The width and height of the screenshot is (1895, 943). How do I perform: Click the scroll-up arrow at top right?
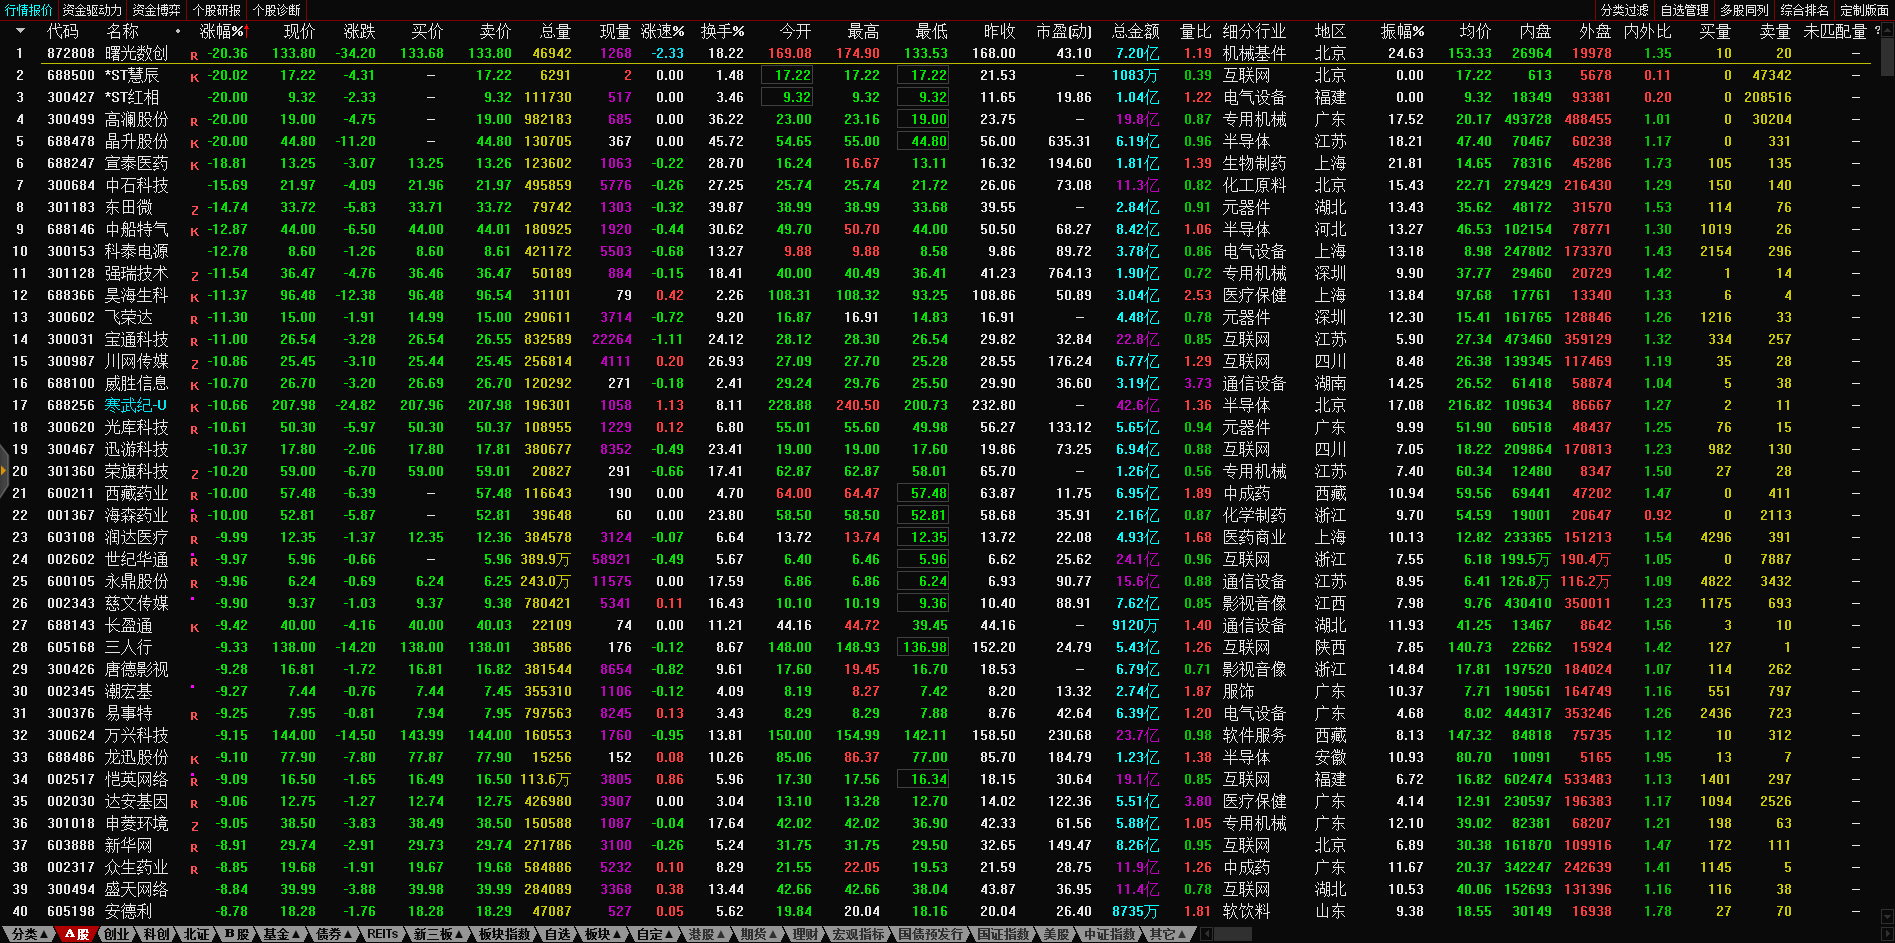coord(1886,31)
